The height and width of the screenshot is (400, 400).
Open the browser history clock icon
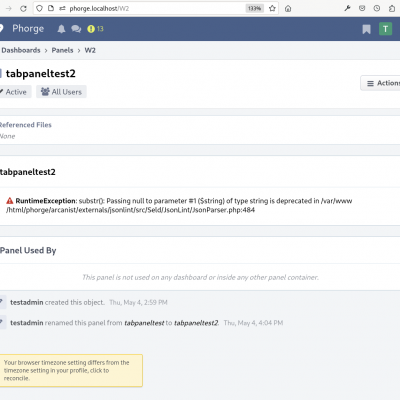pyautogui.click(x=377, y=8)
